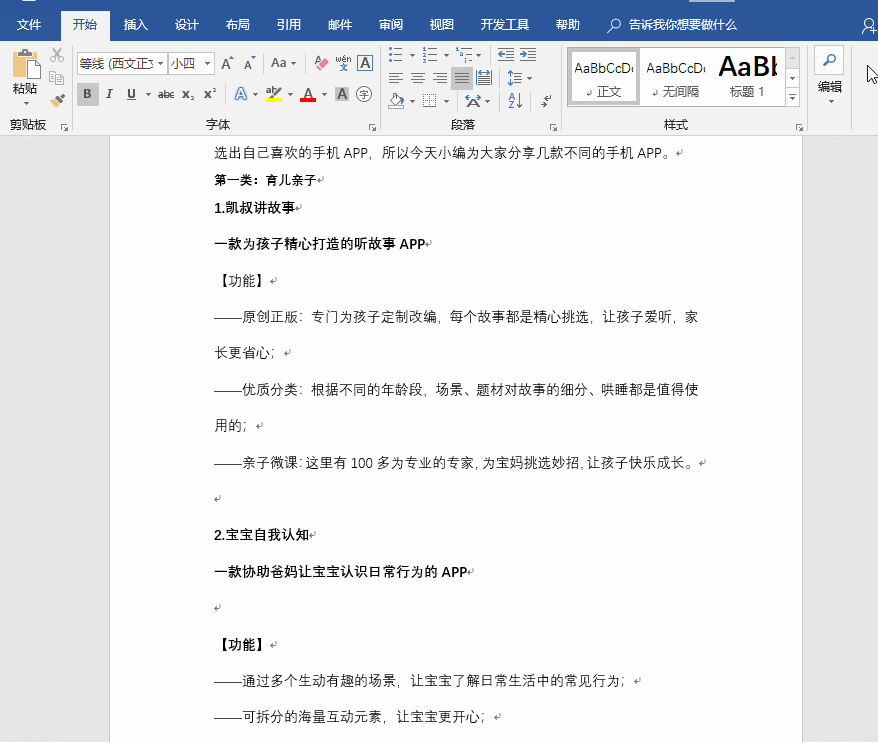Expand the font color dropdown arrow
This screenshot has height=742, width=878.
[323, 92]
